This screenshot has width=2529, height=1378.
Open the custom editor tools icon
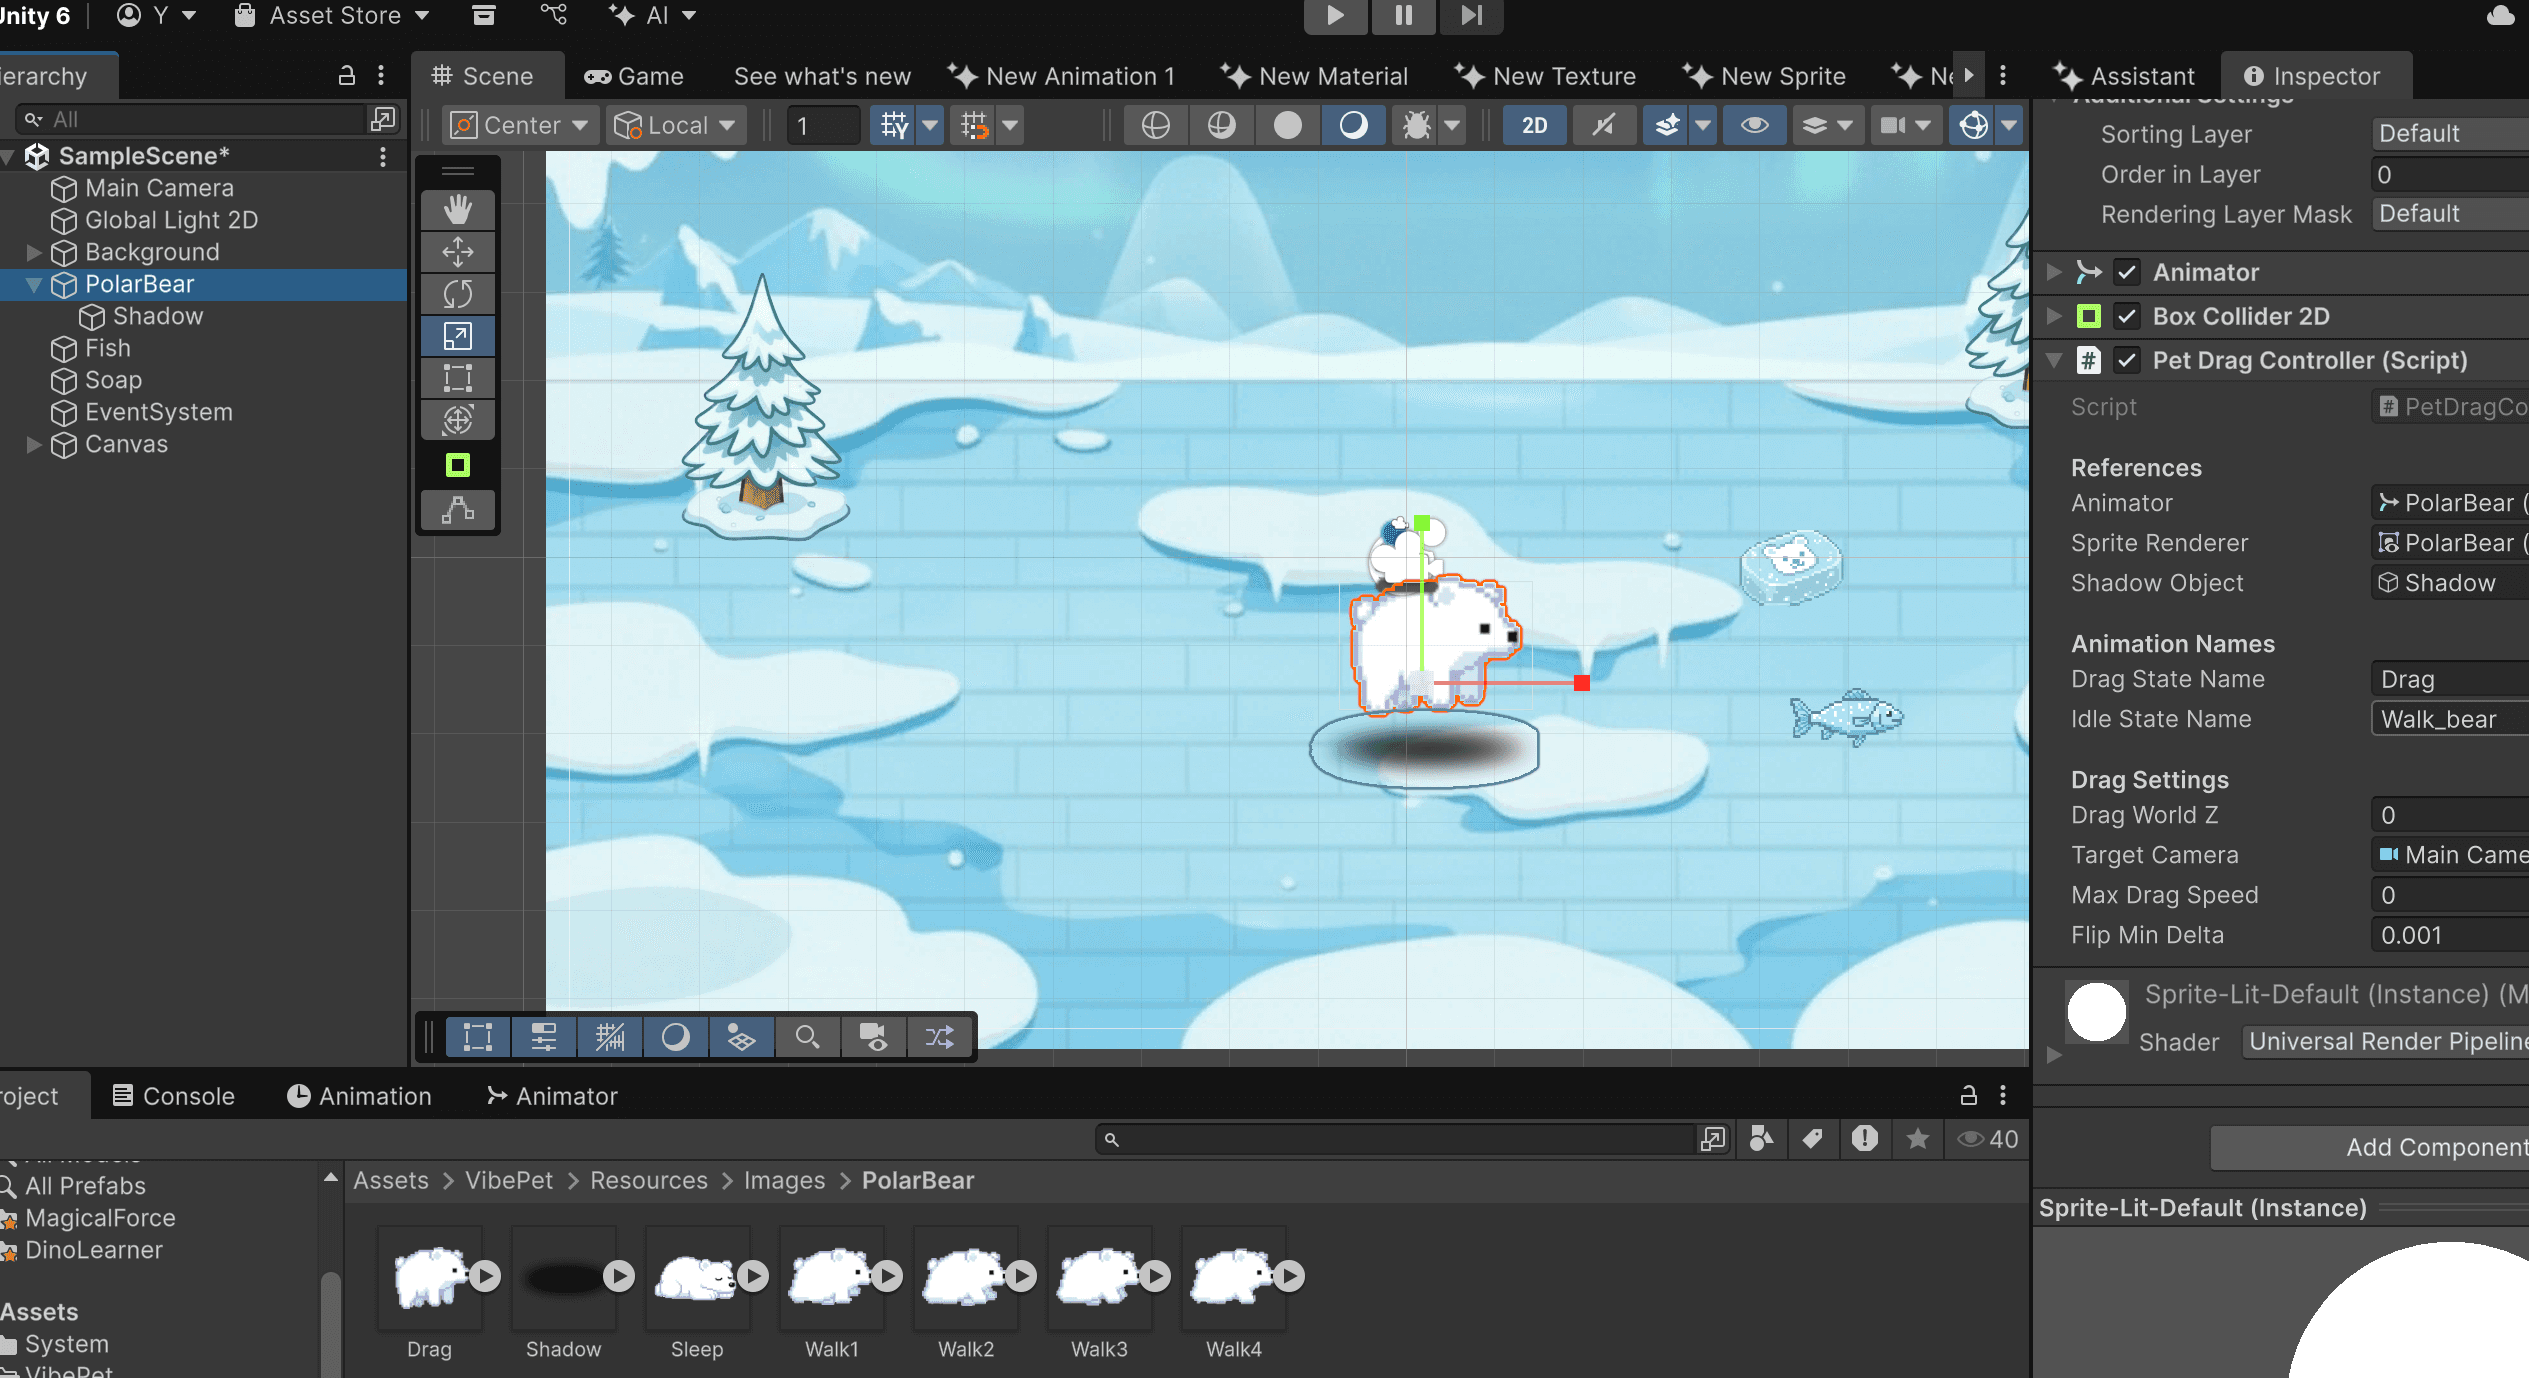coord(458,510)
